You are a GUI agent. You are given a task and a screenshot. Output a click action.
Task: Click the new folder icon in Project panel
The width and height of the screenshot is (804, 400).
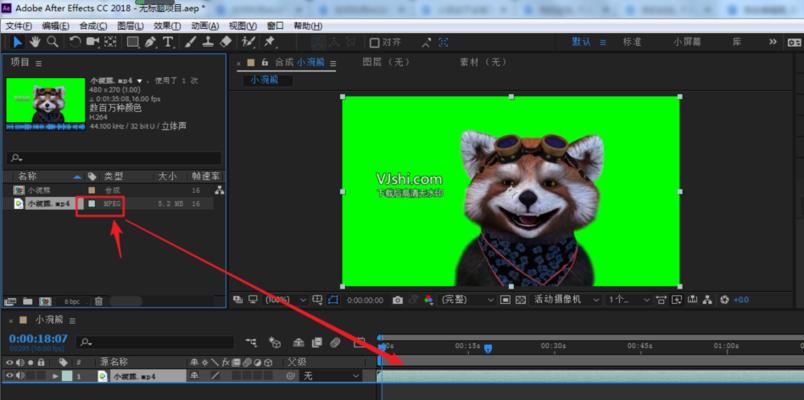[x=27, y=302]
